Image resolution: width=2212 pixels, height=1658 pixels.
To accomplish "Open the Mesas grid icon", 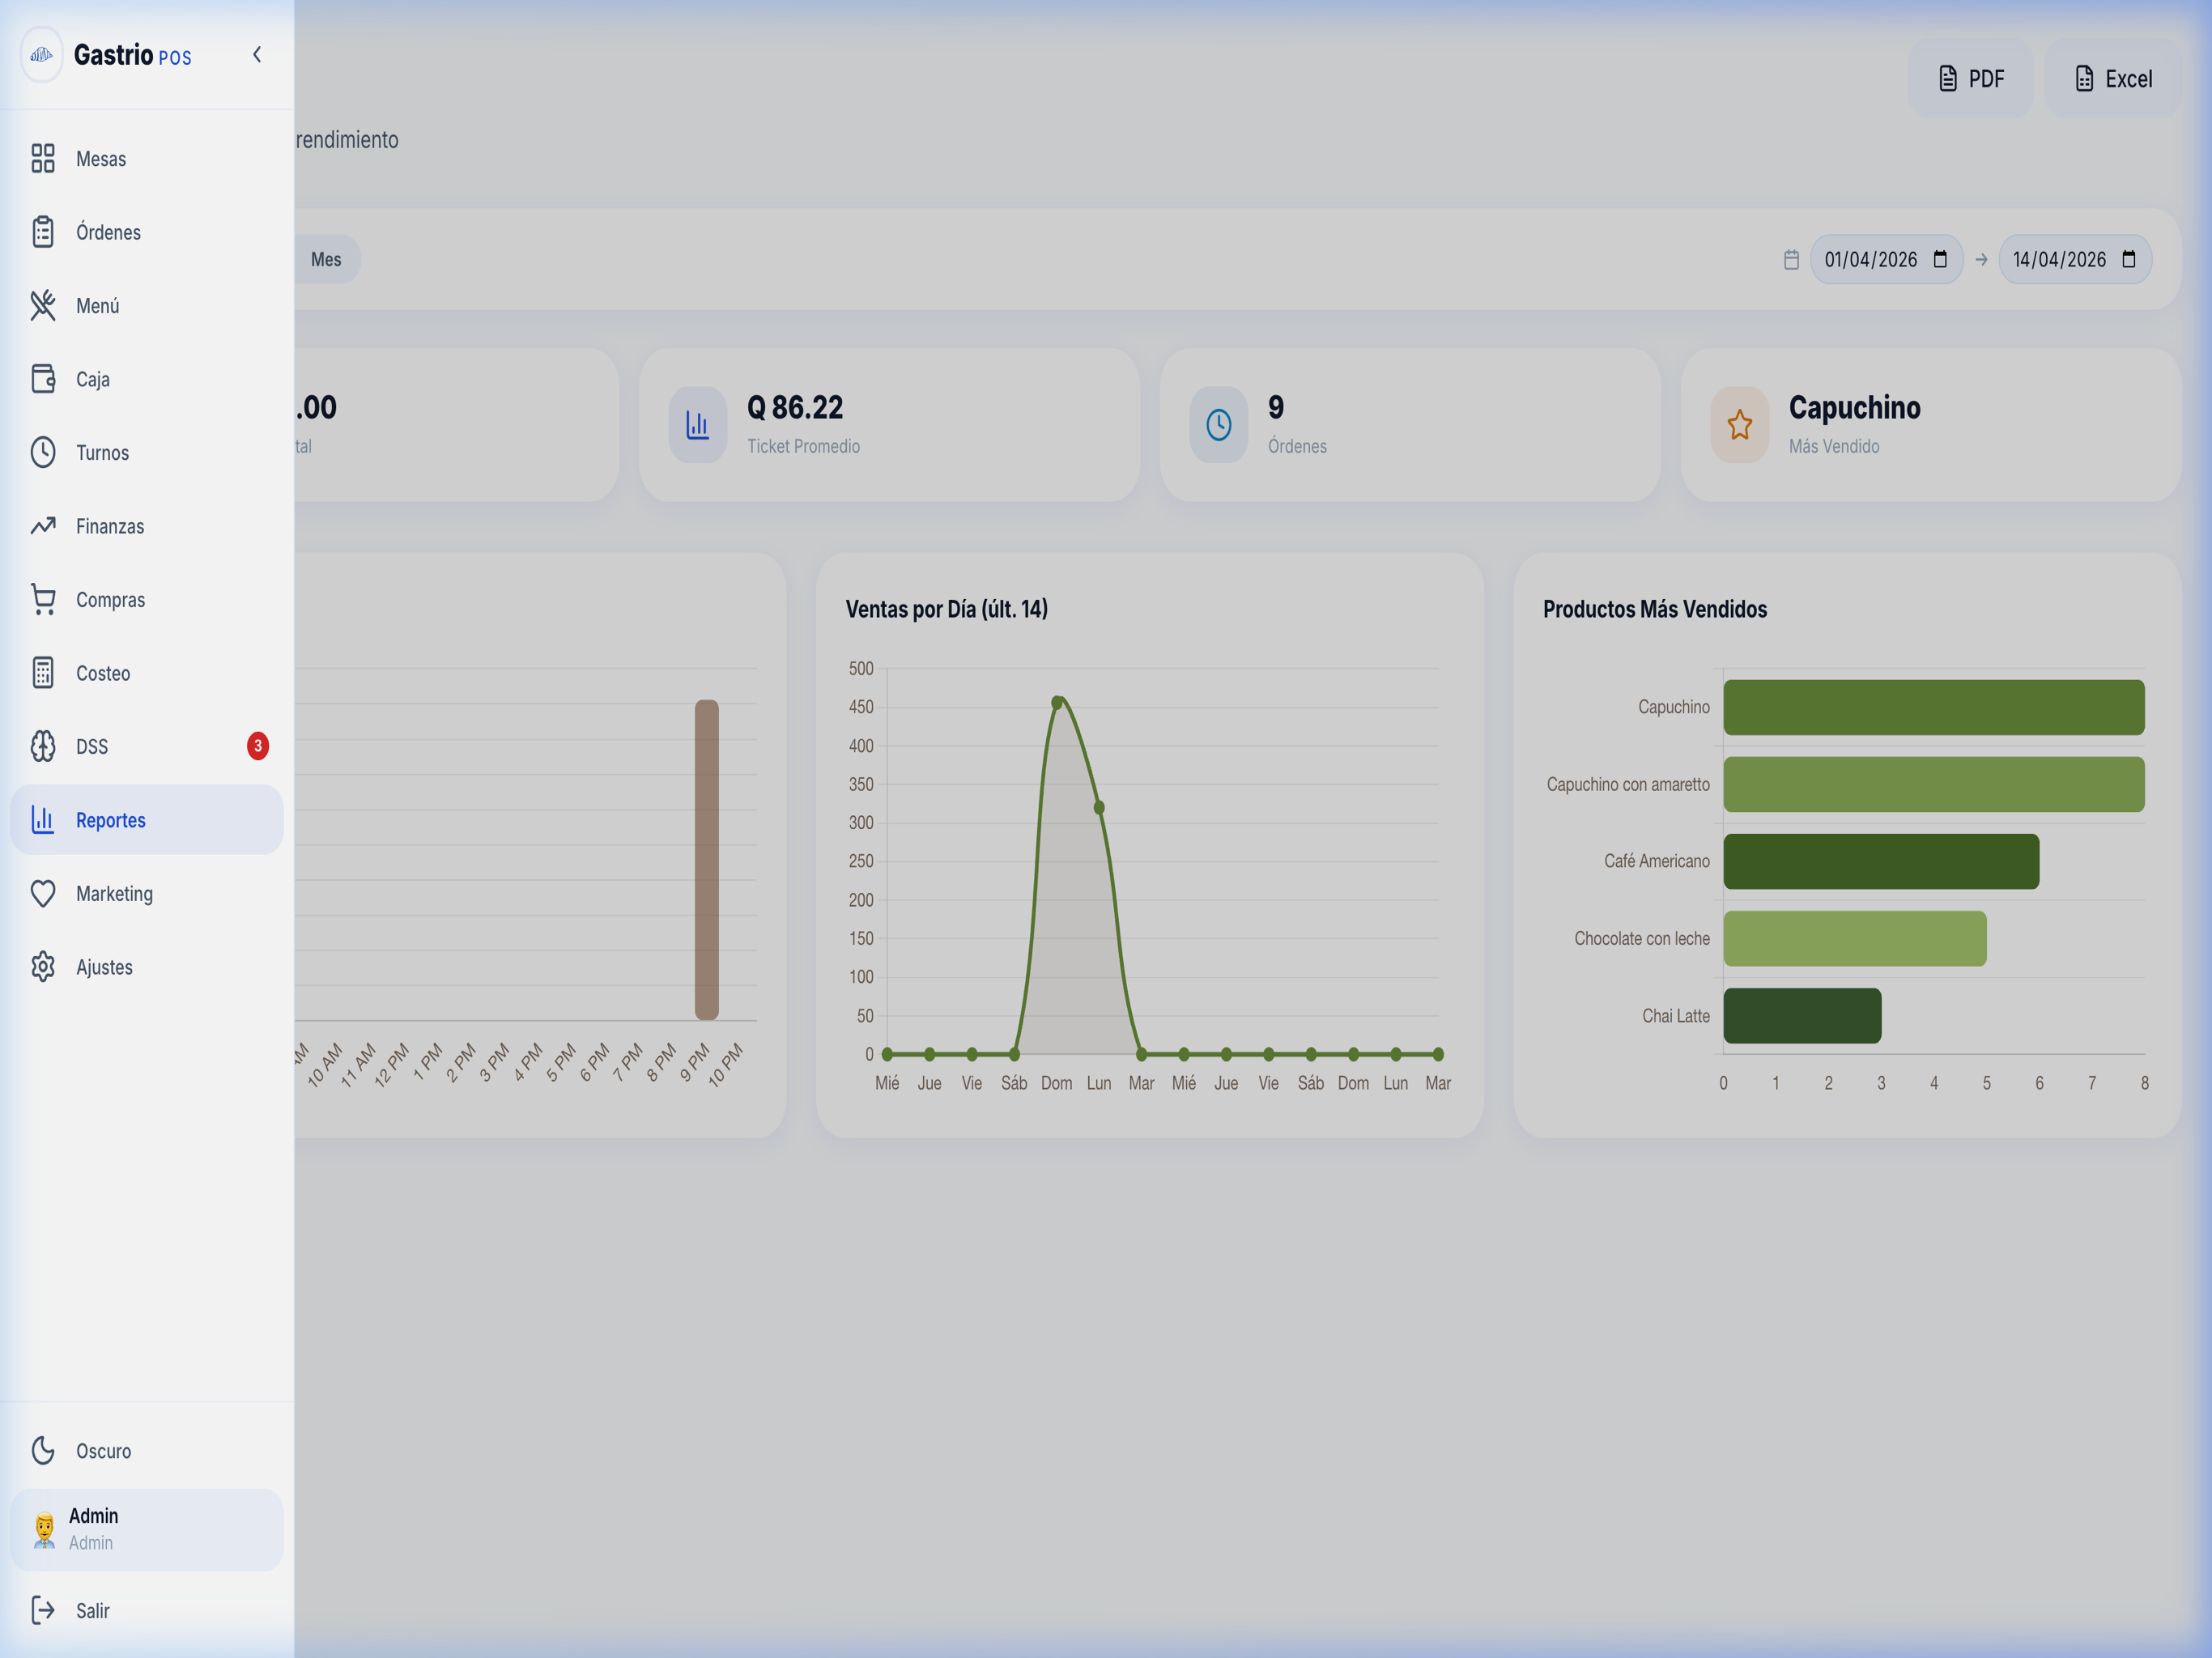I will [x=43, y=158].
